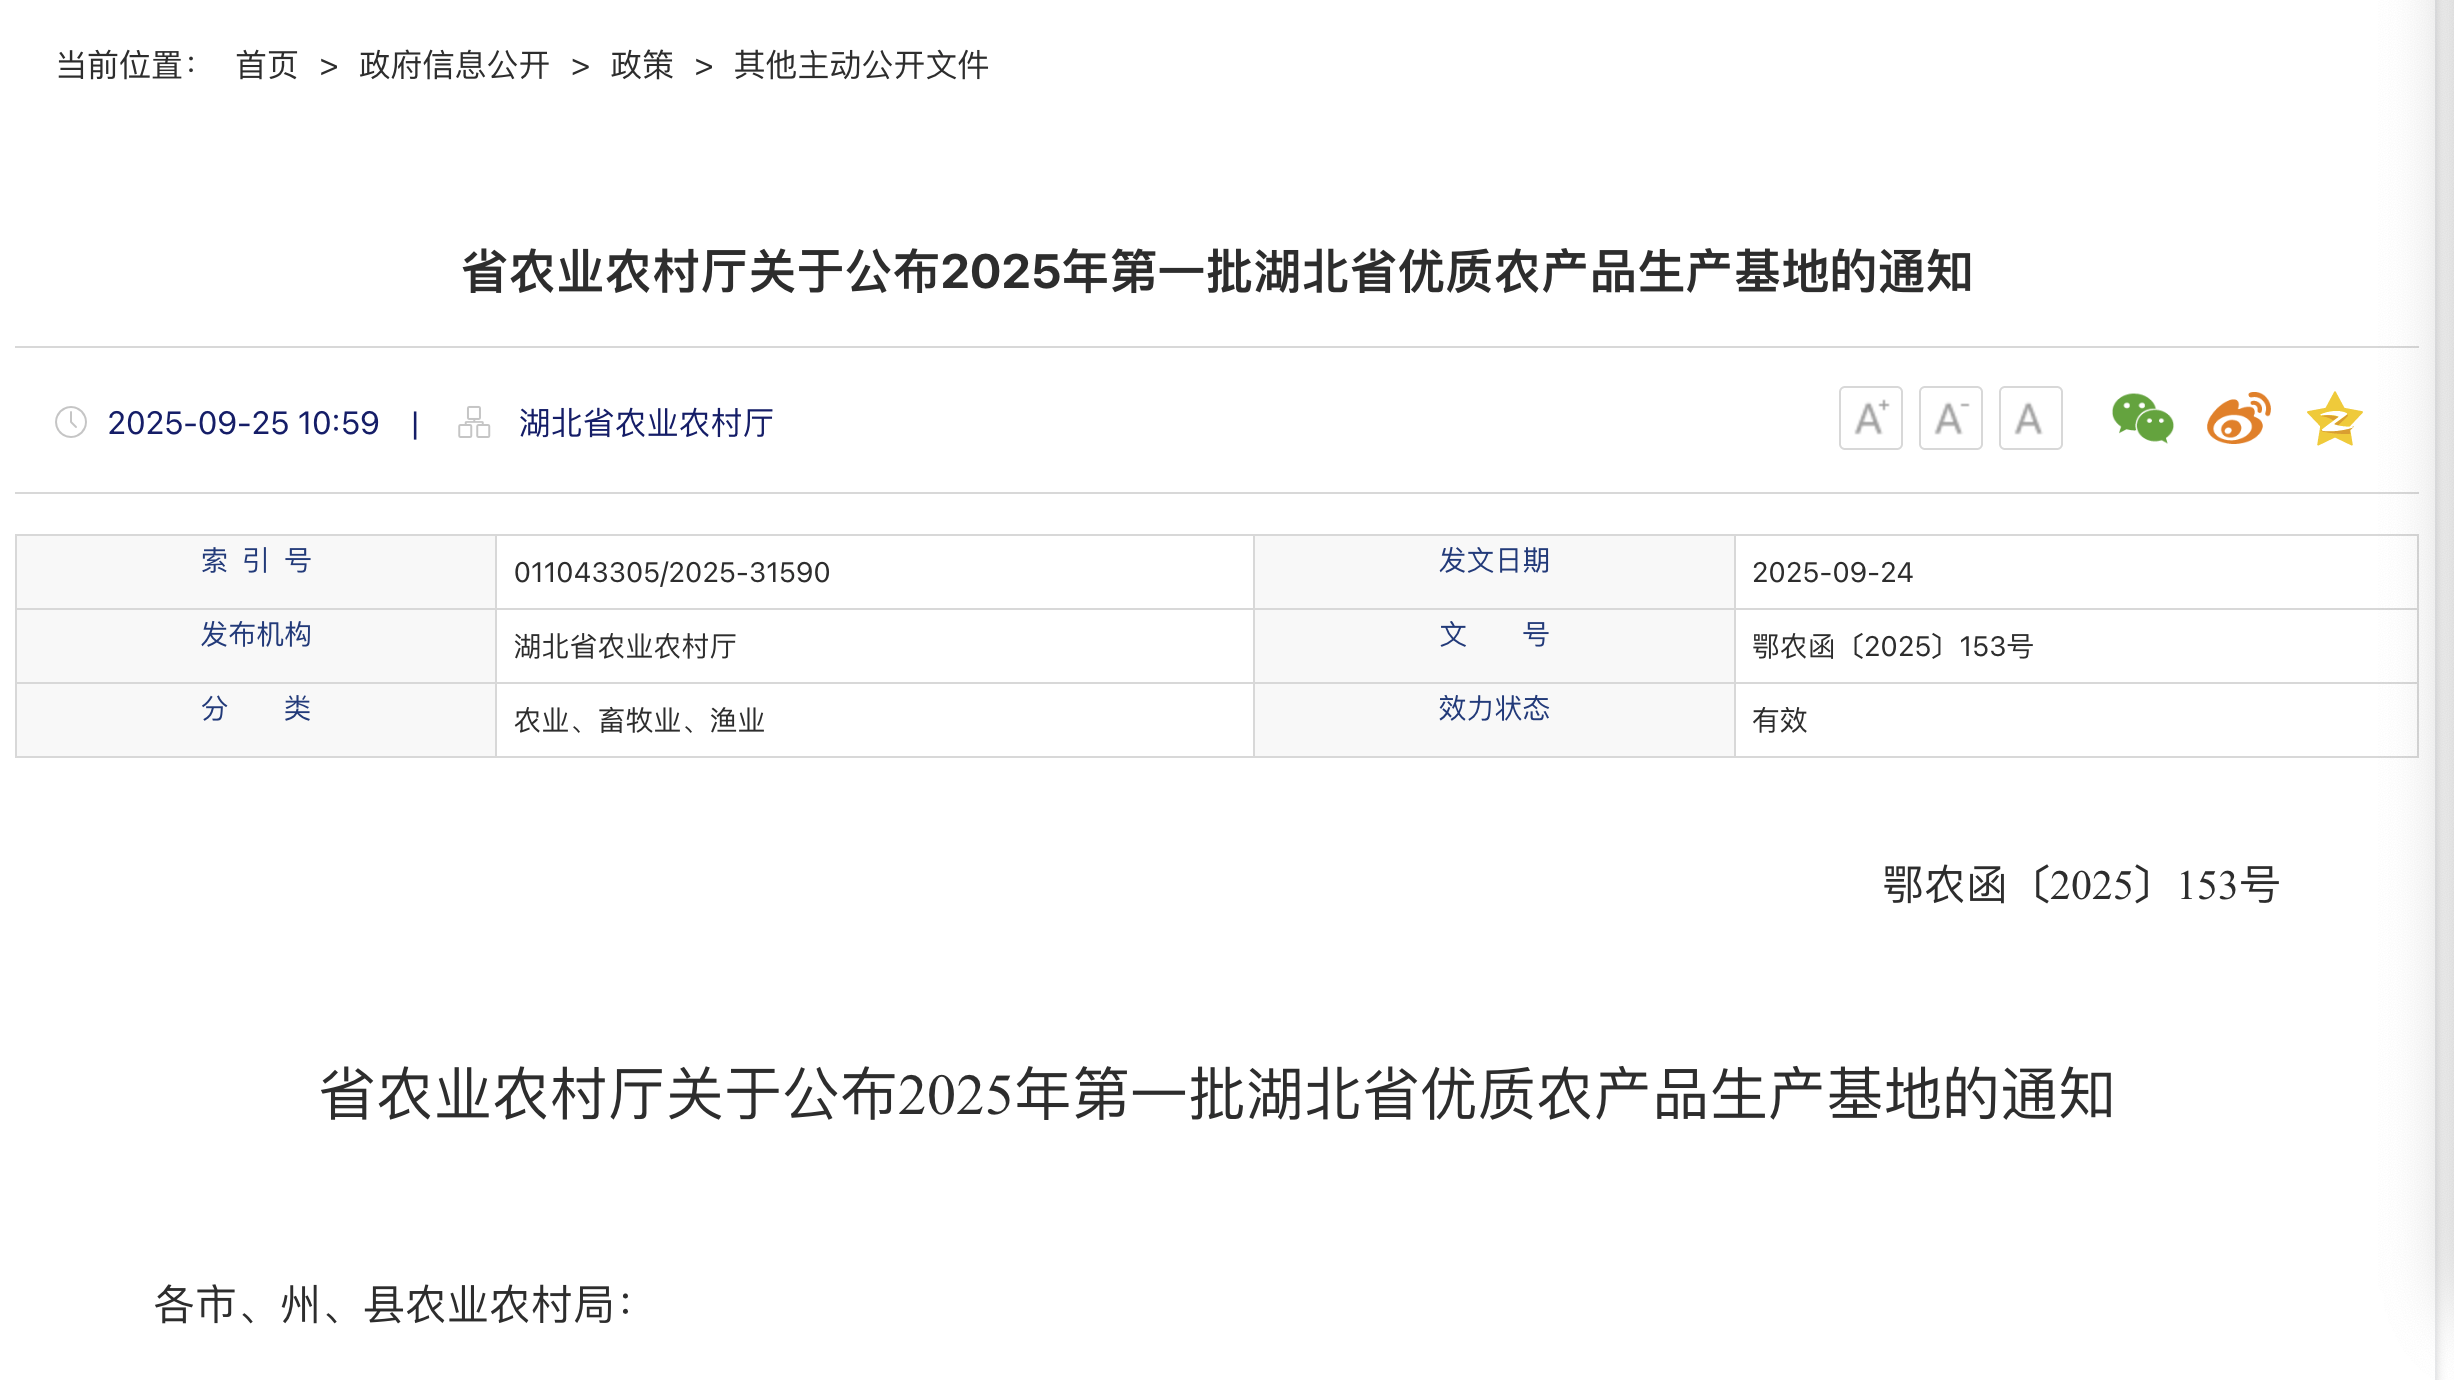Image resolution: width=2454 pixels, height=1380 pixels.
Task: Share to QQ Zone star icon
Action: pyautogui.click(x=2334, y=419)
